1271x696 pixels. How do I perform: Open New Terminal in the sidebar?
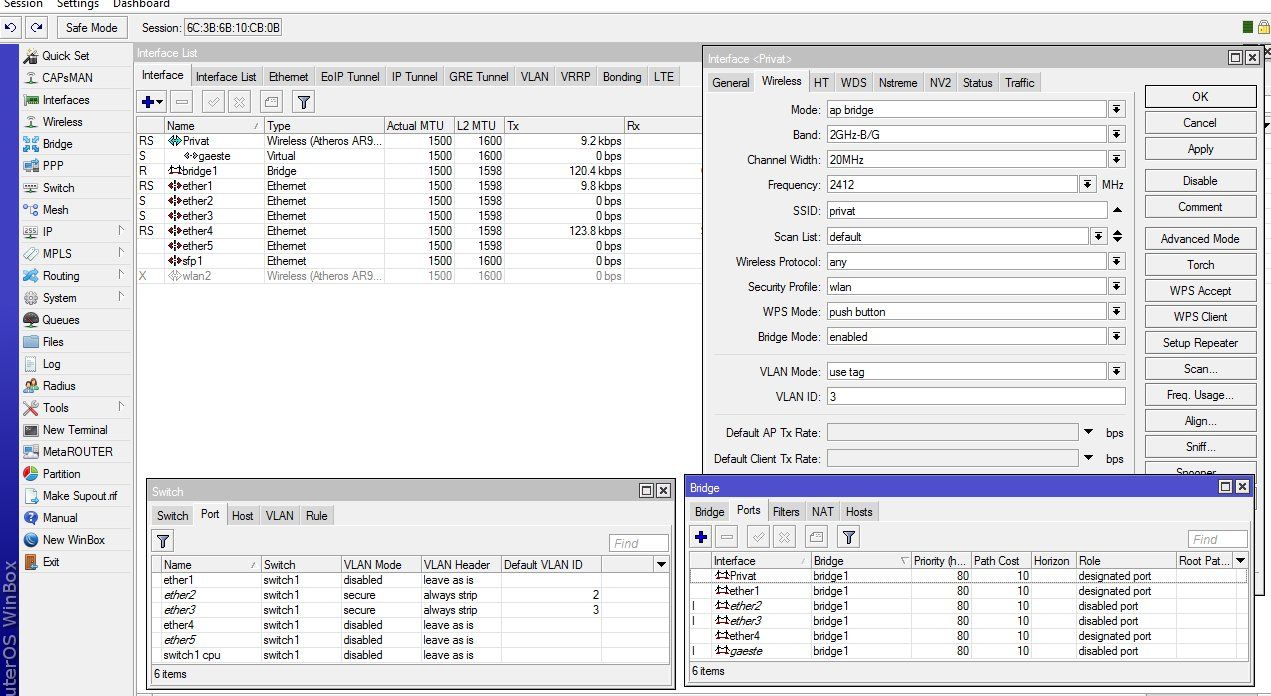point(74,430)
